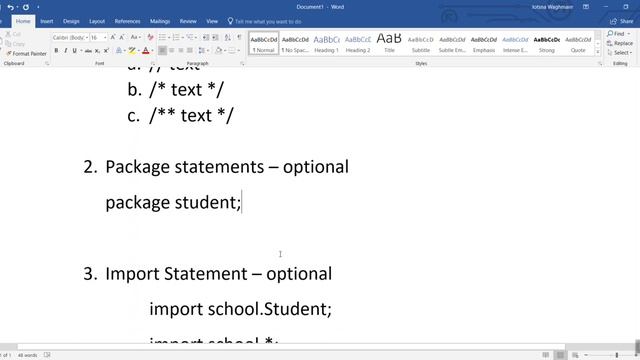Click the red font color button
640x360 pixels.
pos(146,51)
